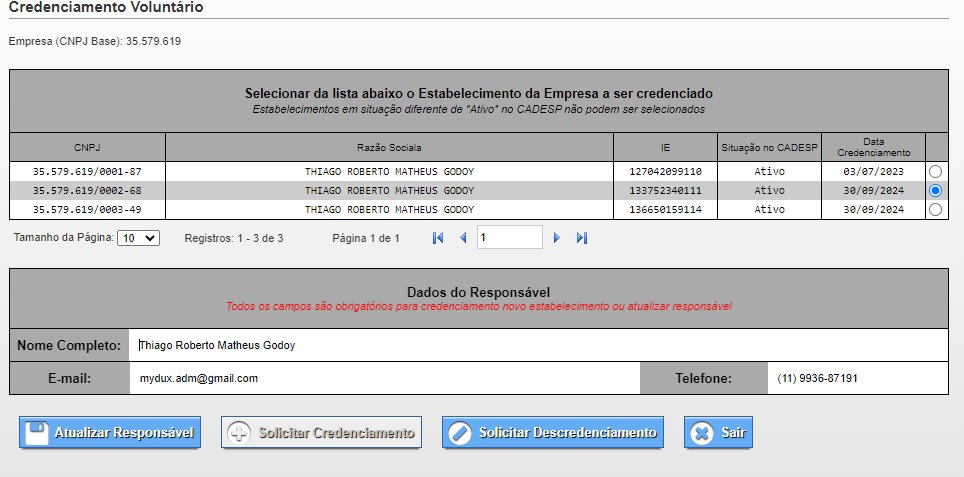Go to the next page arrow
Screen dimensions: 964x477
[557, 238]
